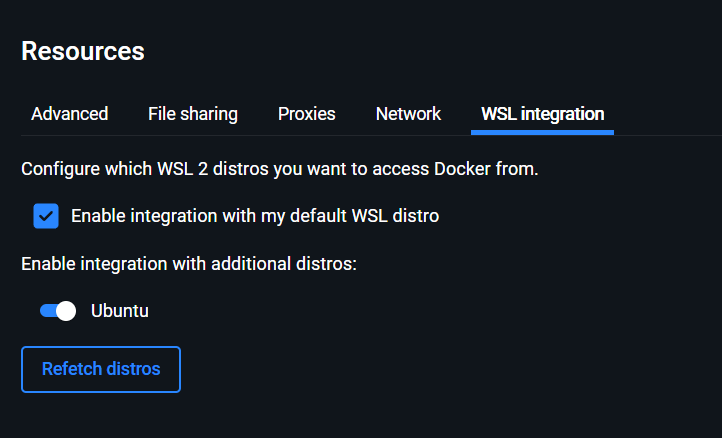
Task: Click the 'Enable integration with my default WSL distro' label
Action: click(x=255, y=216)
